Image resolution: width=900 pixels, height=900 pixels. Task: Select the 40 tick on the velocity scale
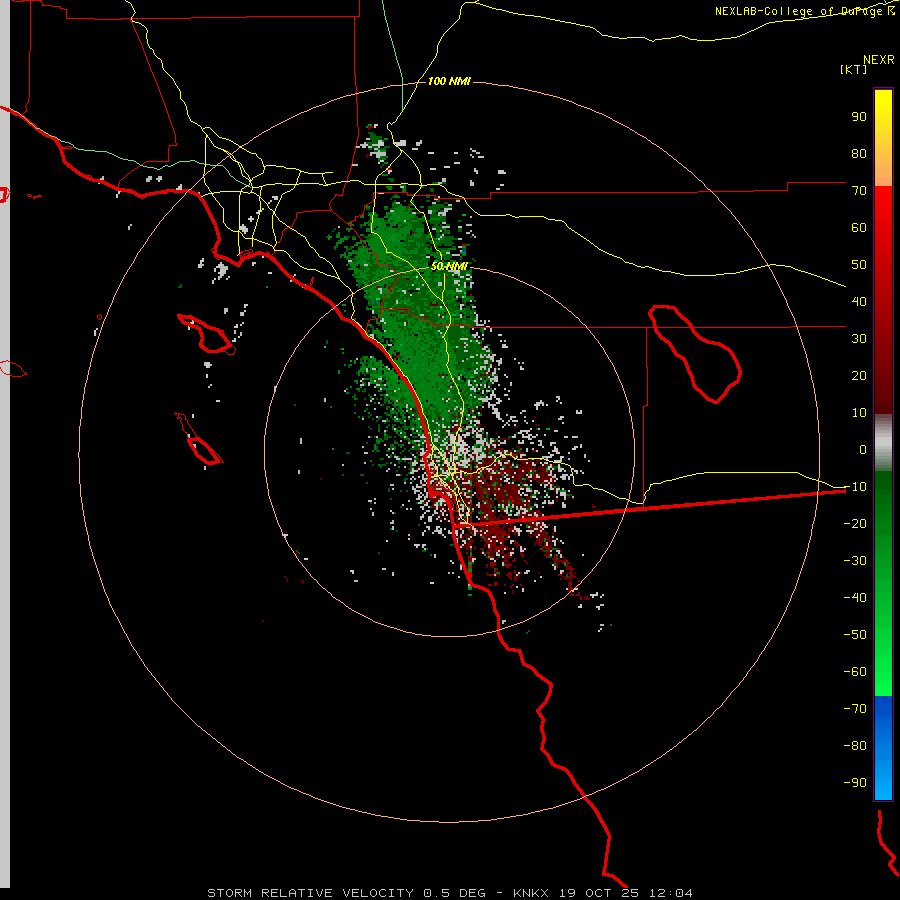[859, 301]
